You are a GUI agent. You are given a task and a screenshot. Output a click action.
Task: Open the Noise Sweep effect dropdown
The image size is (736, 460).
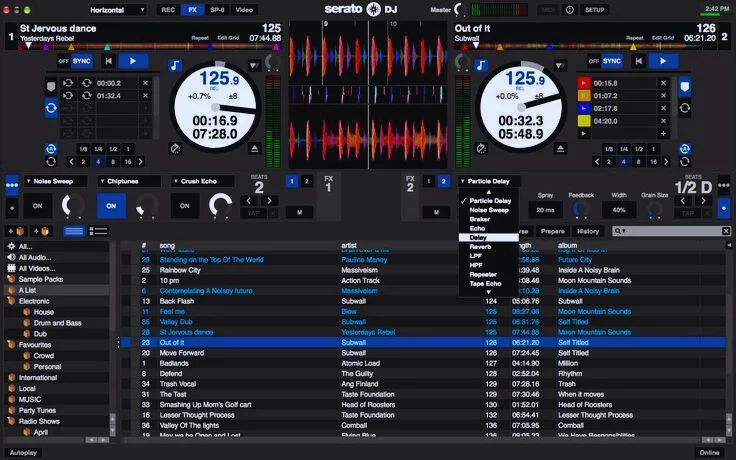pyautogui.click(x=55, y=181)
